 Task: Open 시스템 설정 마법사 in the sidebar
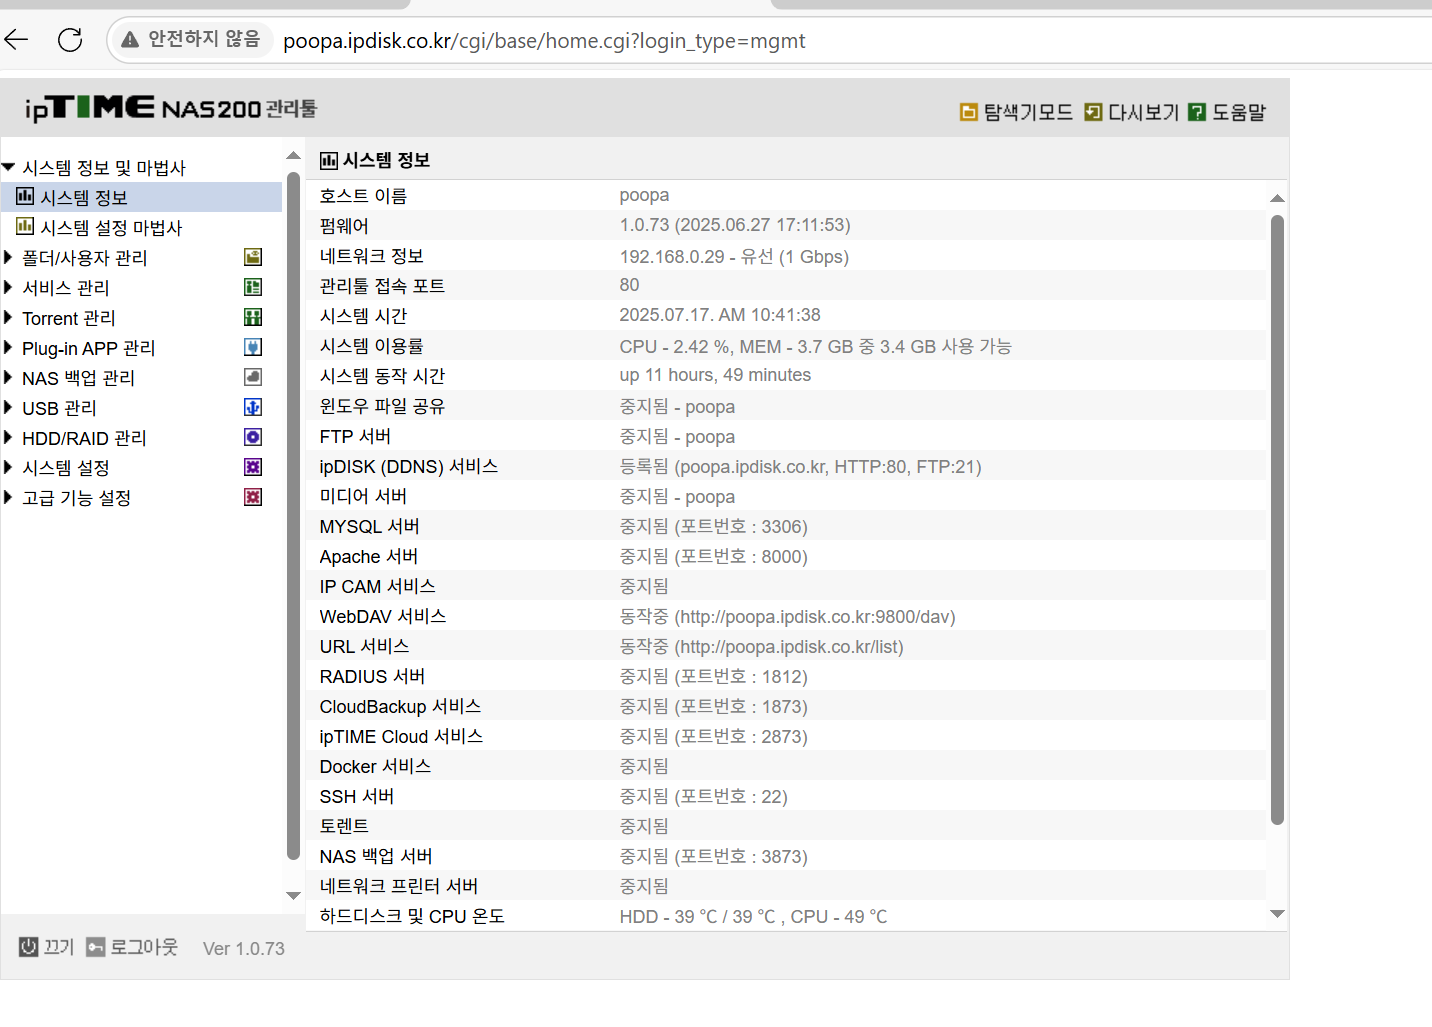pyautogui.click(x=111, y=228)
